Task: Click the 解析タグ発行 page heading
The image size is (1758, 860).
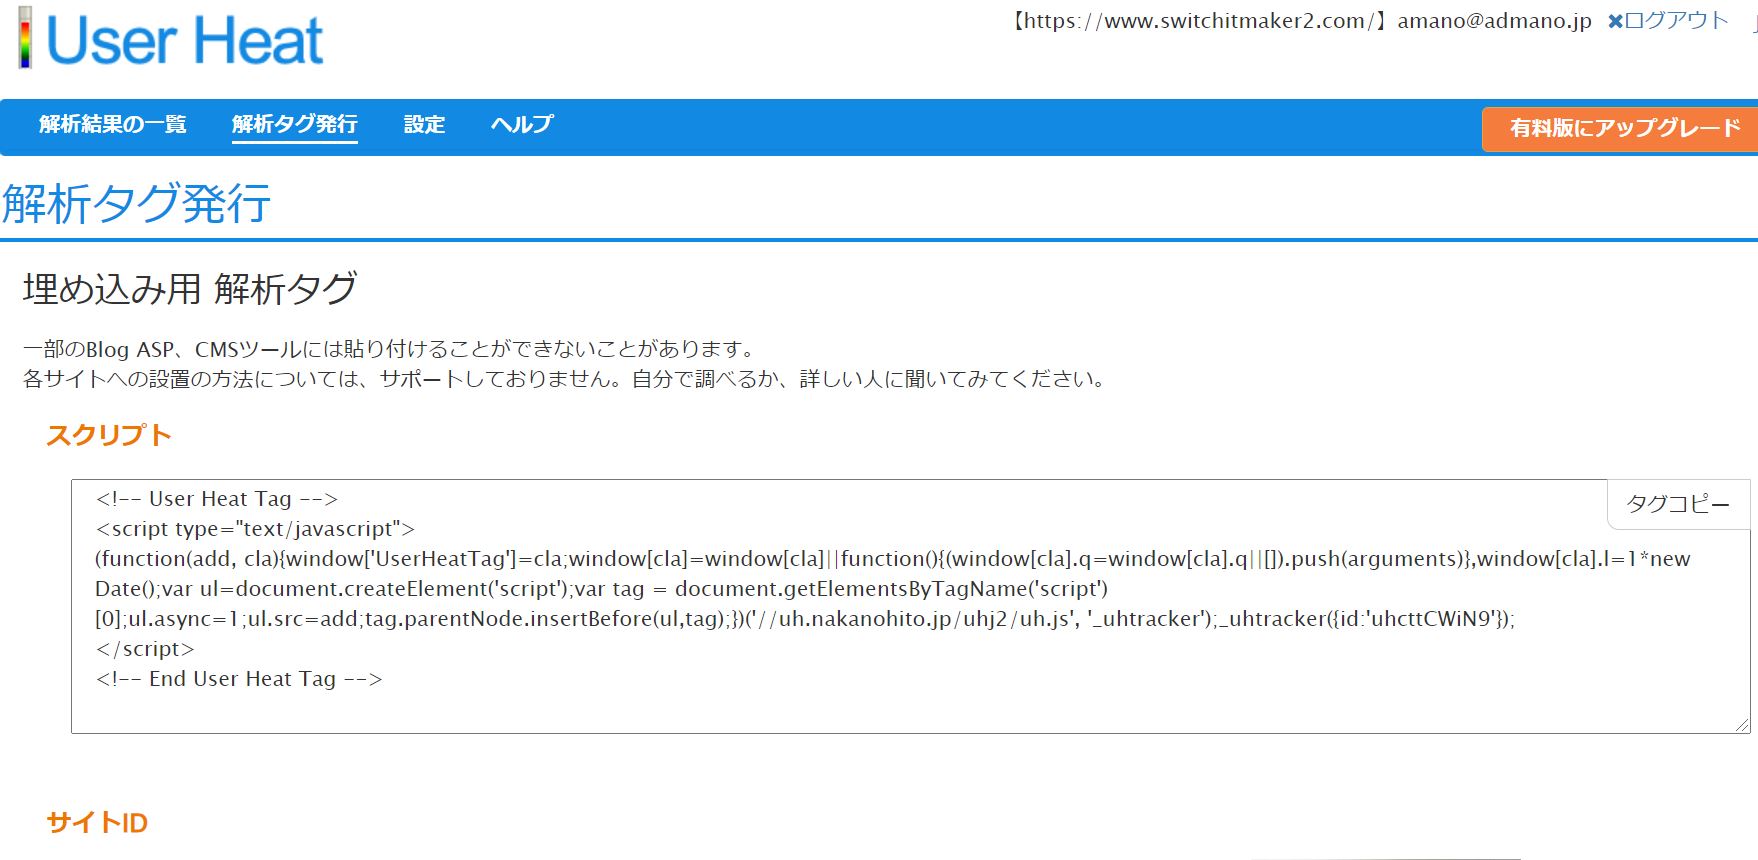Action: pos(136,204)
